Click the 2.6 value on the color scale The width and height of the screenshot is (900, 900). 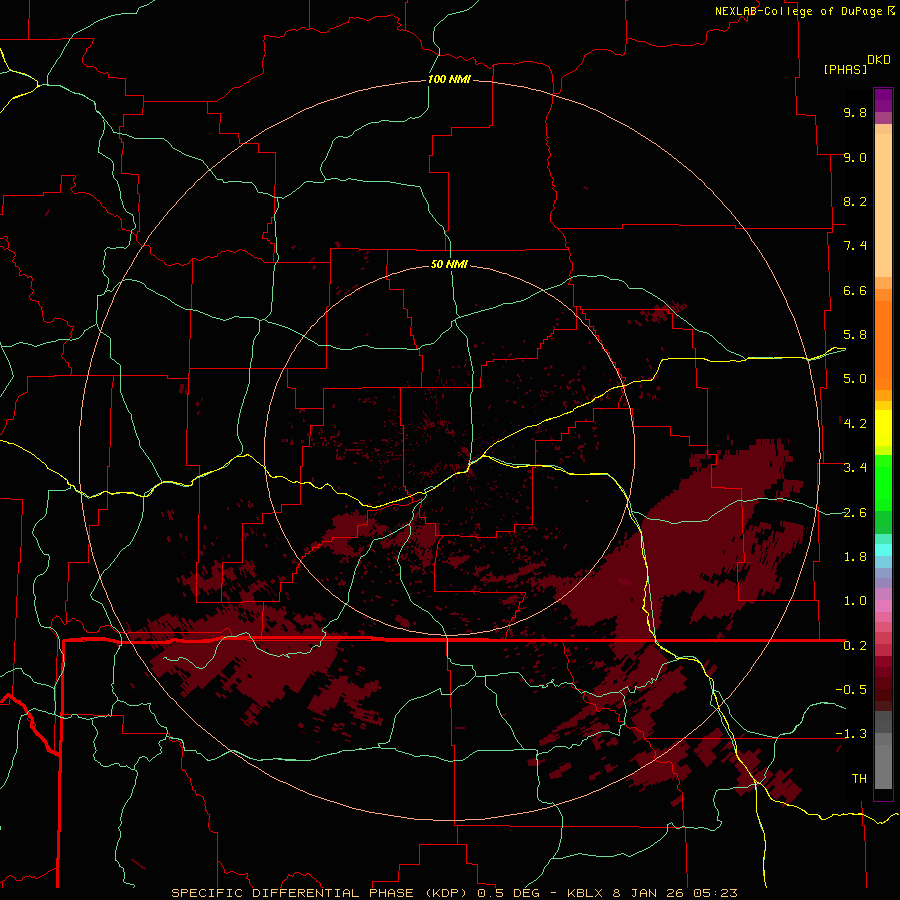click(x=855, y=513)
